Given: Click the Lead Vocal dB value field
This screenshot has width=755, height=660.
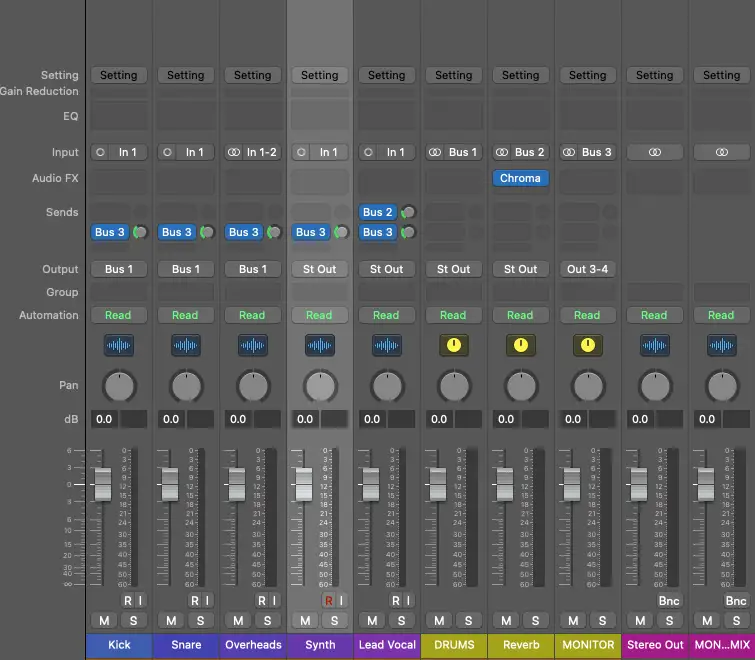Looking at the screenshot, I should (372, 420).
